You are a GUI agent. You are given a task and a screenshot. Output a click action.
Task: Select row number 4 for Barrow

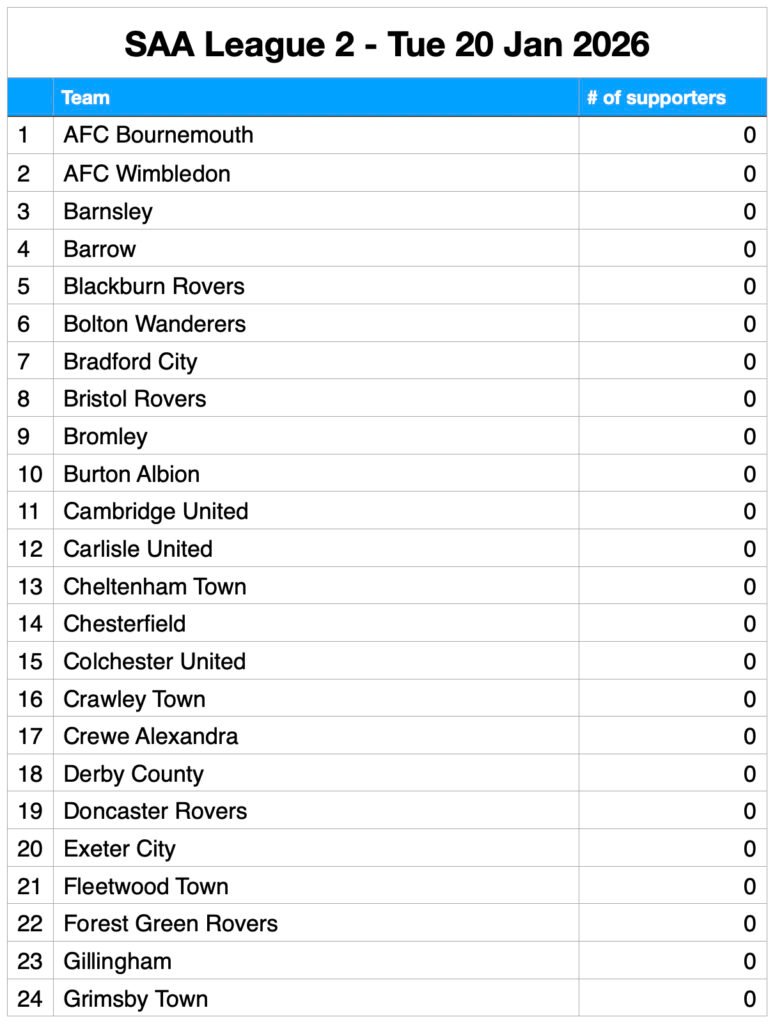pyautogui.click(x=24, y=249)
